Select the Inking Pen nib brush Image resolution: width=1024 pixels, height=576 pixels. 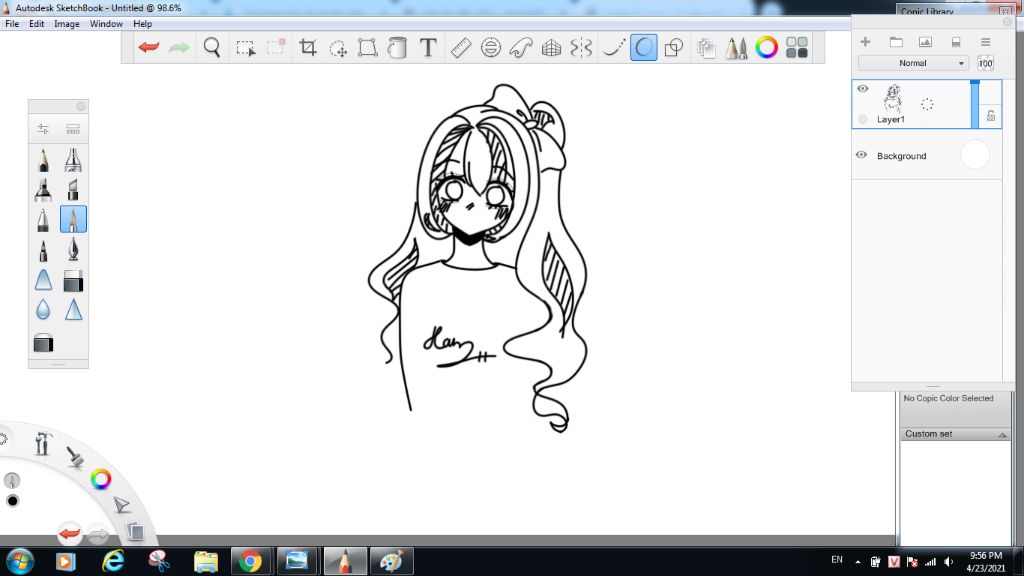(x=73, y=249)
